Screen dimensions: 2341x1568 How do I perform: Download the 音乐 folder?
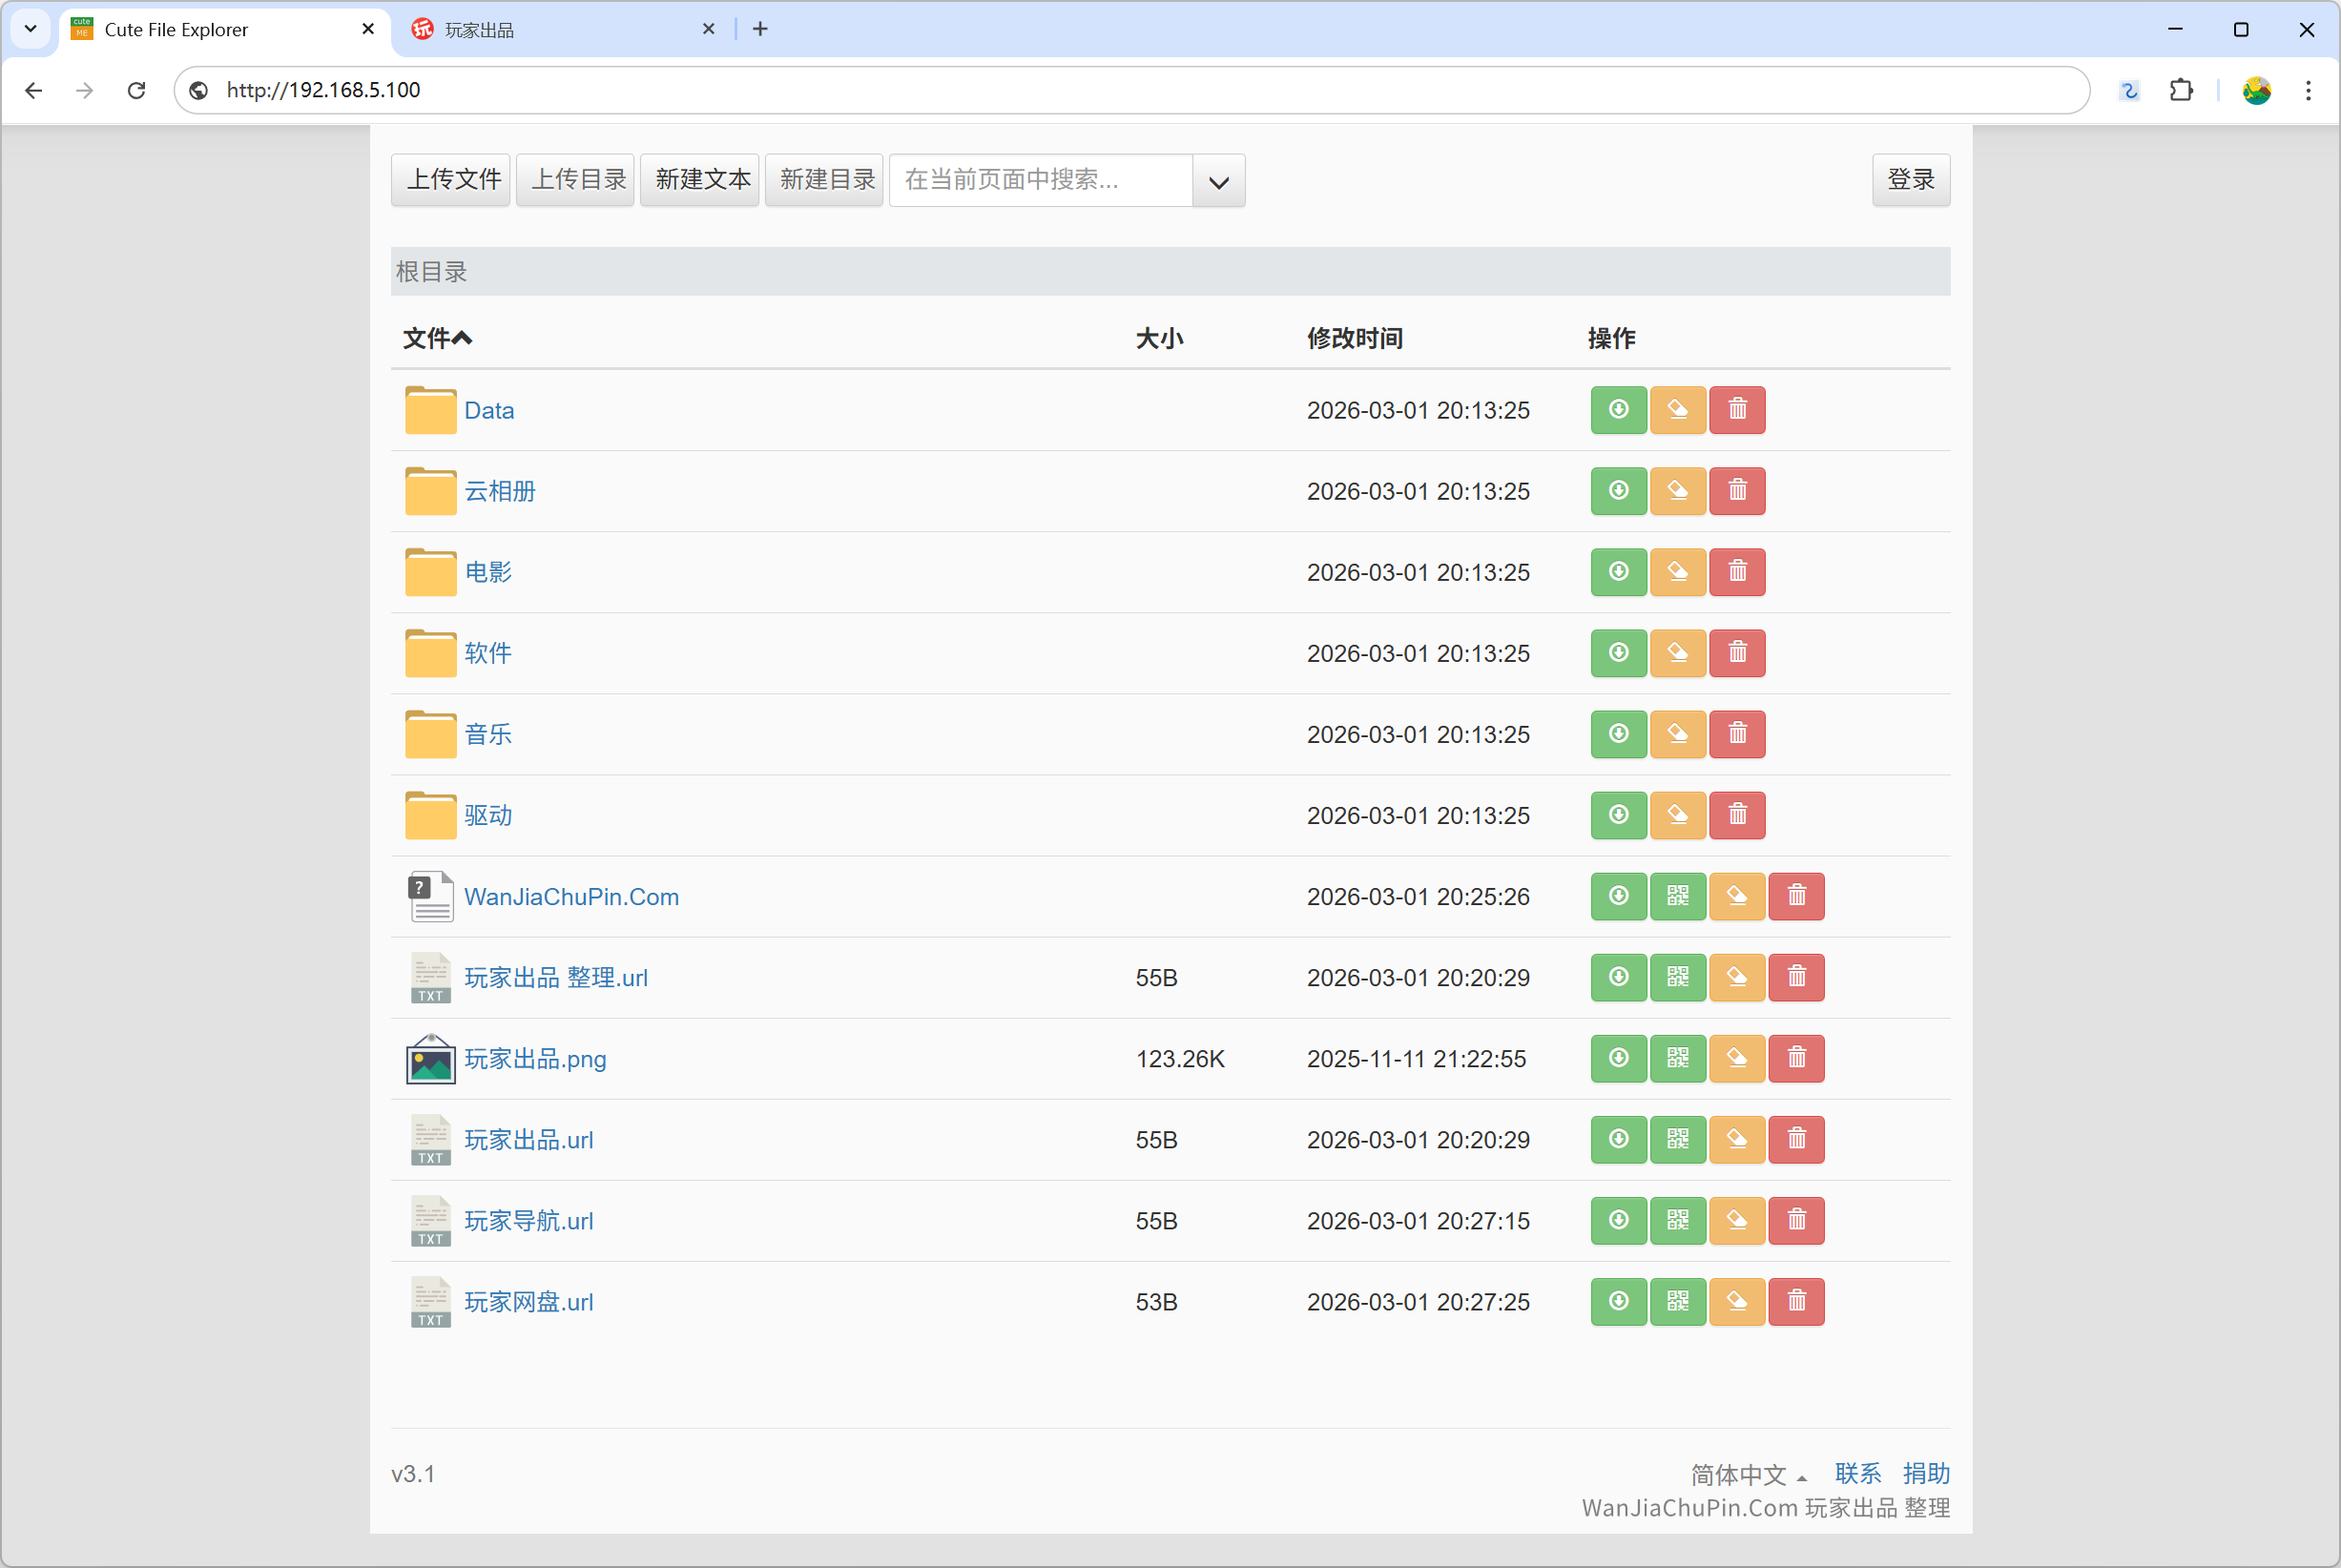[x=1618, y=734]
